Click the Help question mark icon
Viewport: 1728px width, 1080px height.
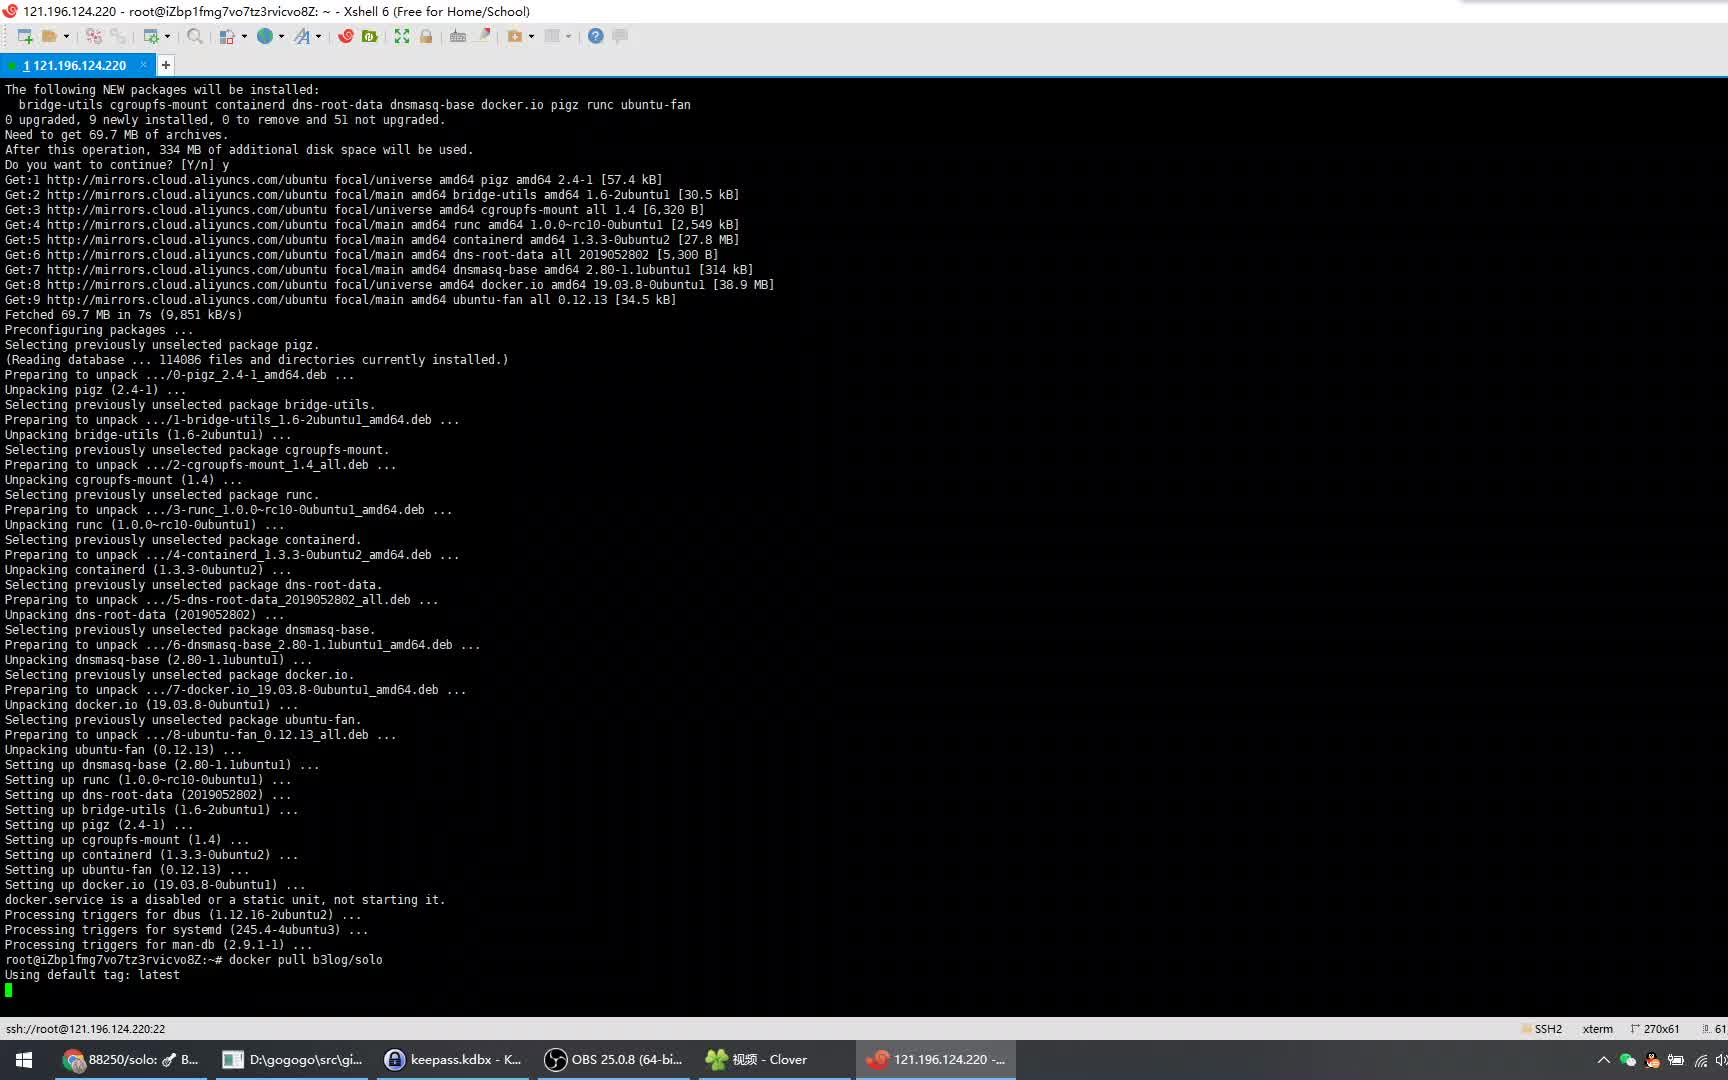[594, 37]
